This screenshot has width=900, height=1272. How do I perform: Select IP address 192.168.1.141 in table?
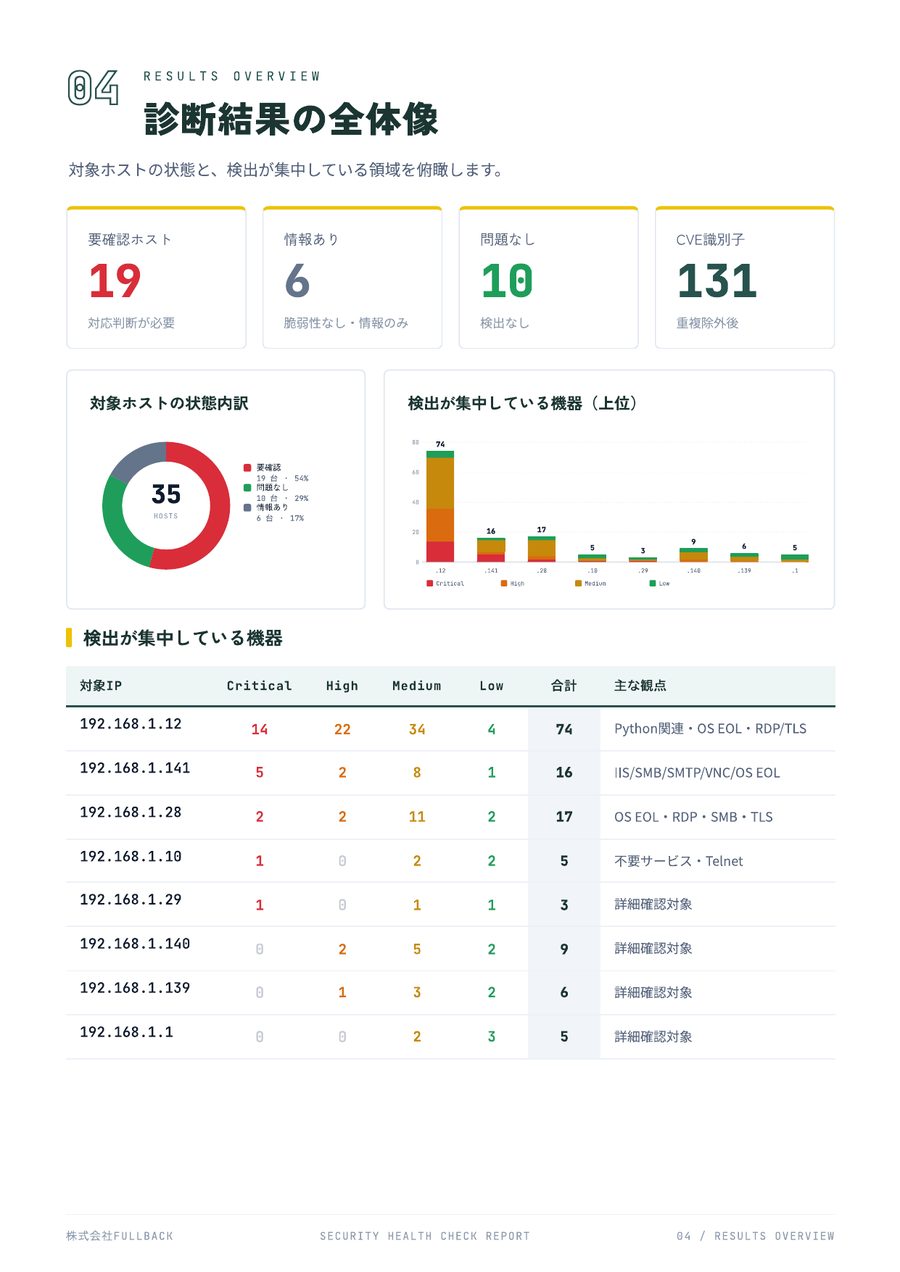click(135, 768)
